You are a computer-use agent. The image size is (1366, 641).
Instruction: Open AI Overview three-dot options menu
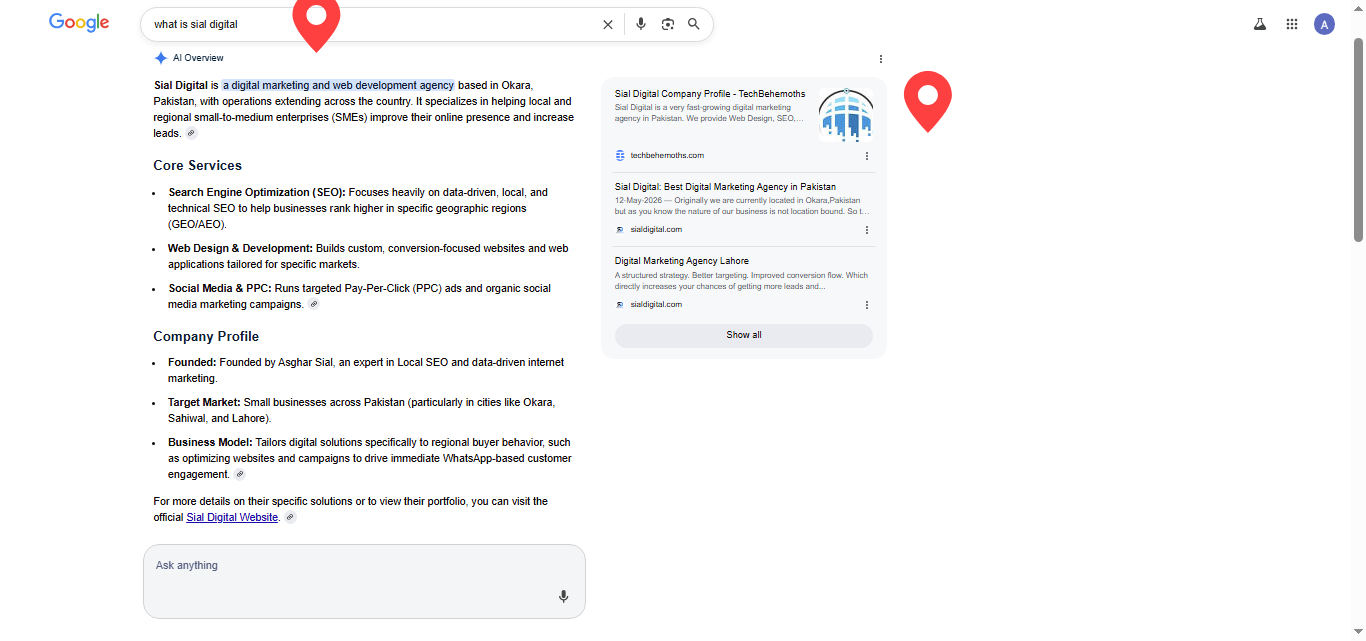[880, 59]
